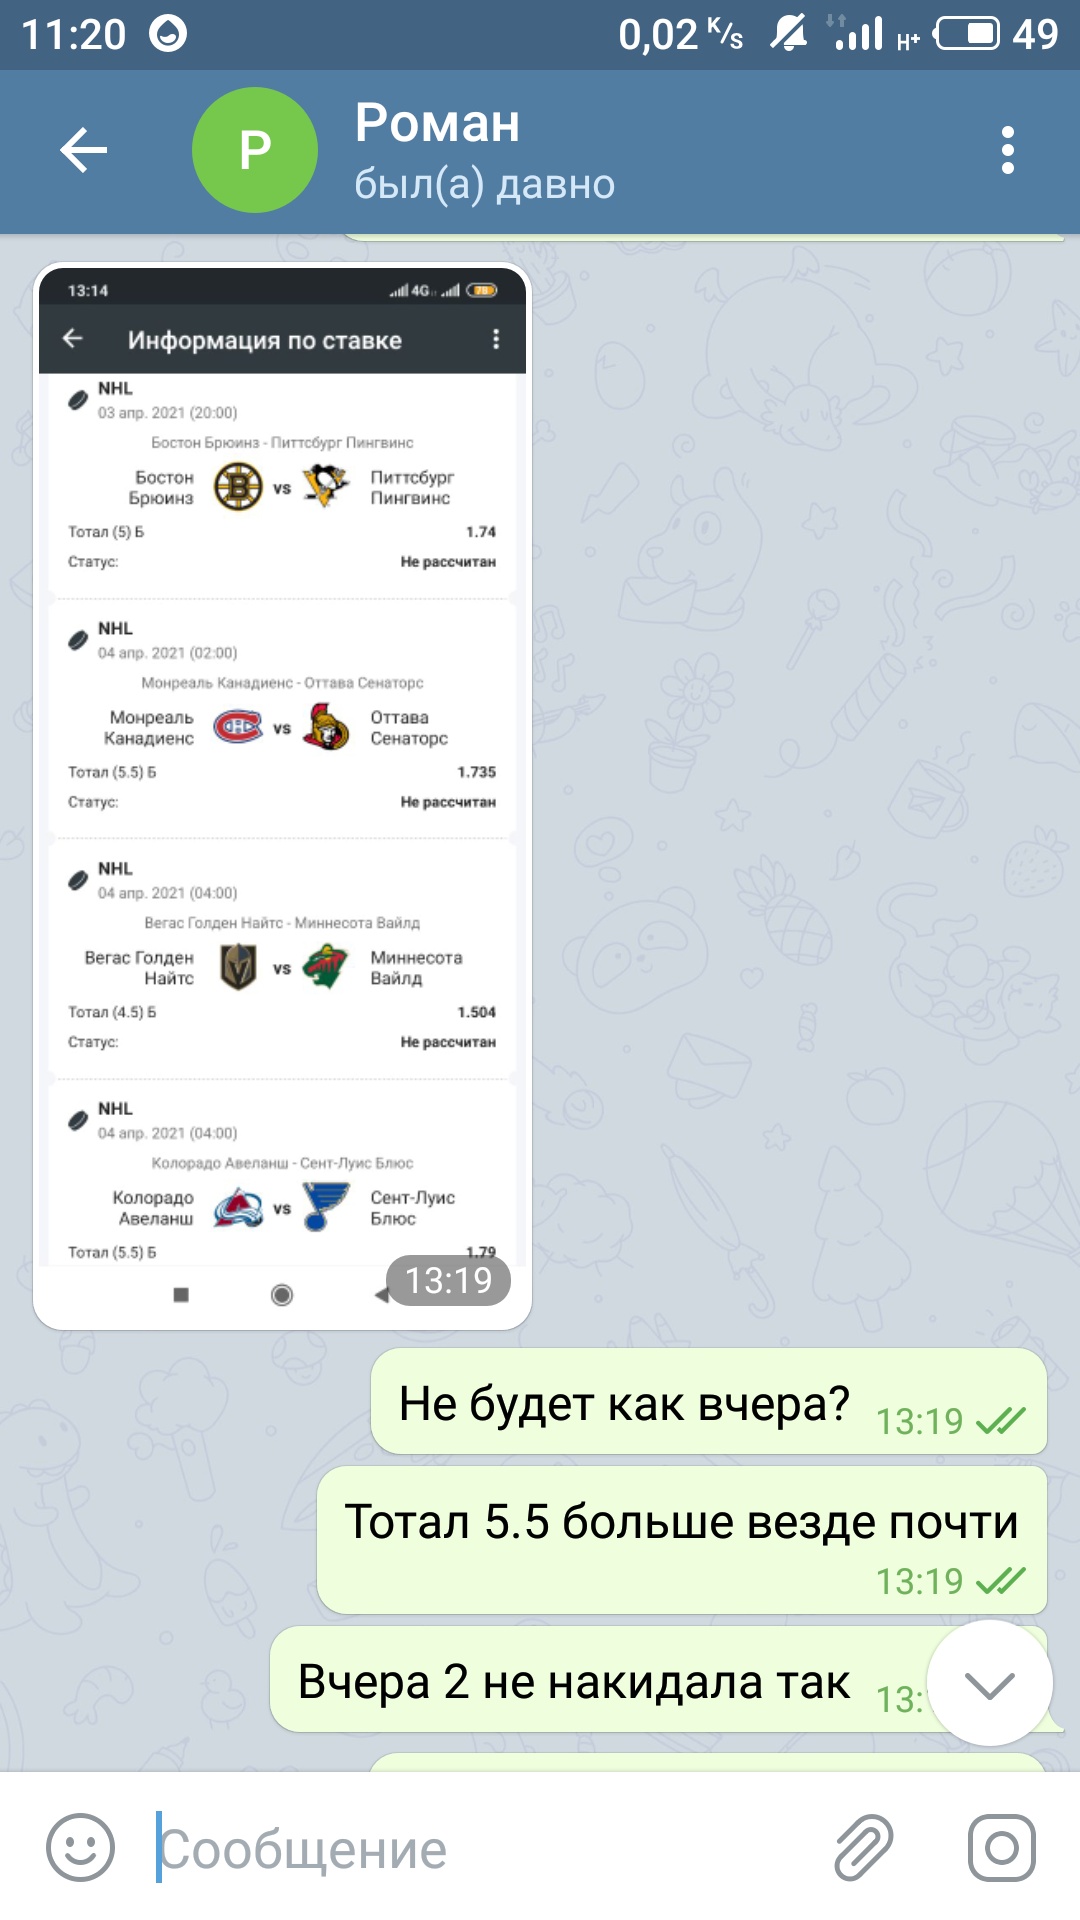This screenshot has width=1080, height=1920.
Task: Open the bet information screenshot image
Action: [283, 796]
